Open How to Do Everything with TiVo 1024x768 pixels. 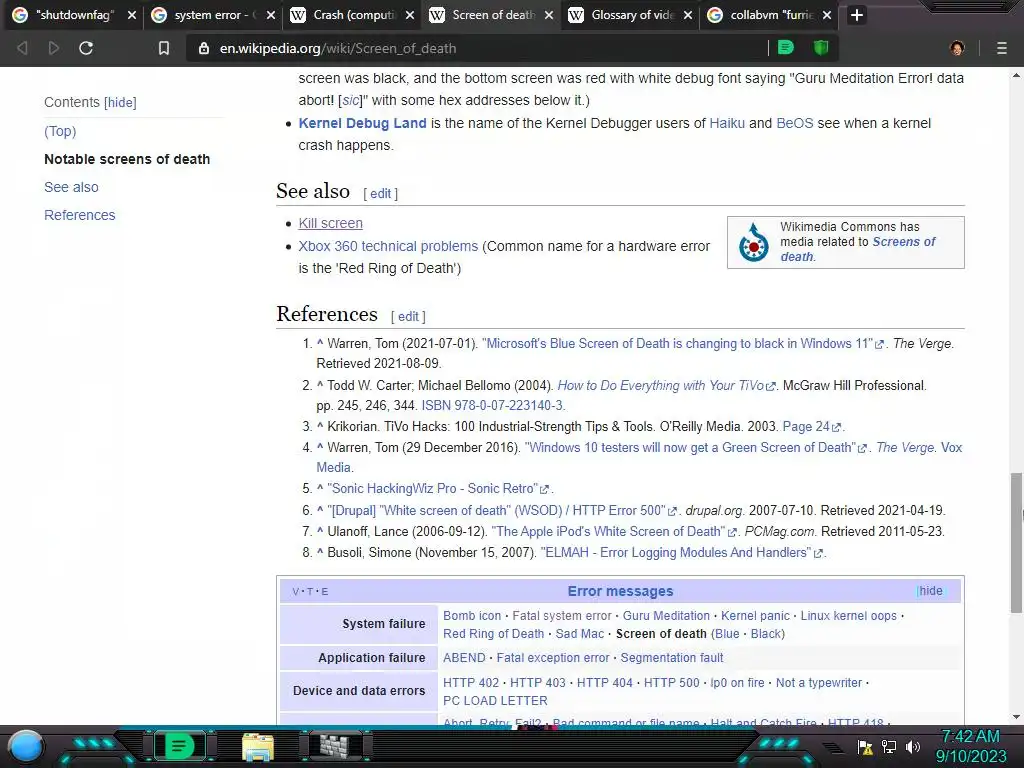point(660,386)
